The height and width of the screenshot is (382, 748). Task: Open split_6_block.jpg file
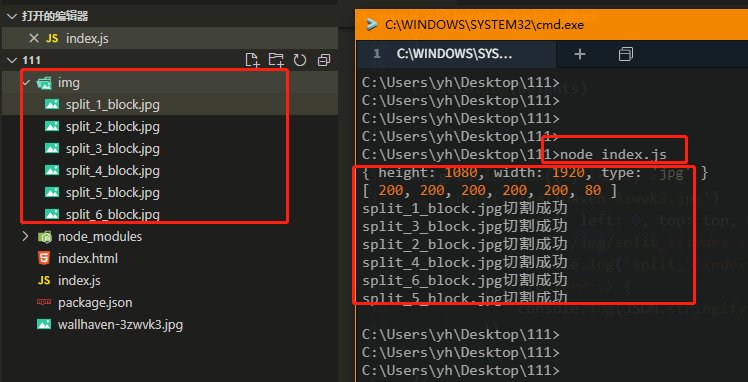point(113,215)
